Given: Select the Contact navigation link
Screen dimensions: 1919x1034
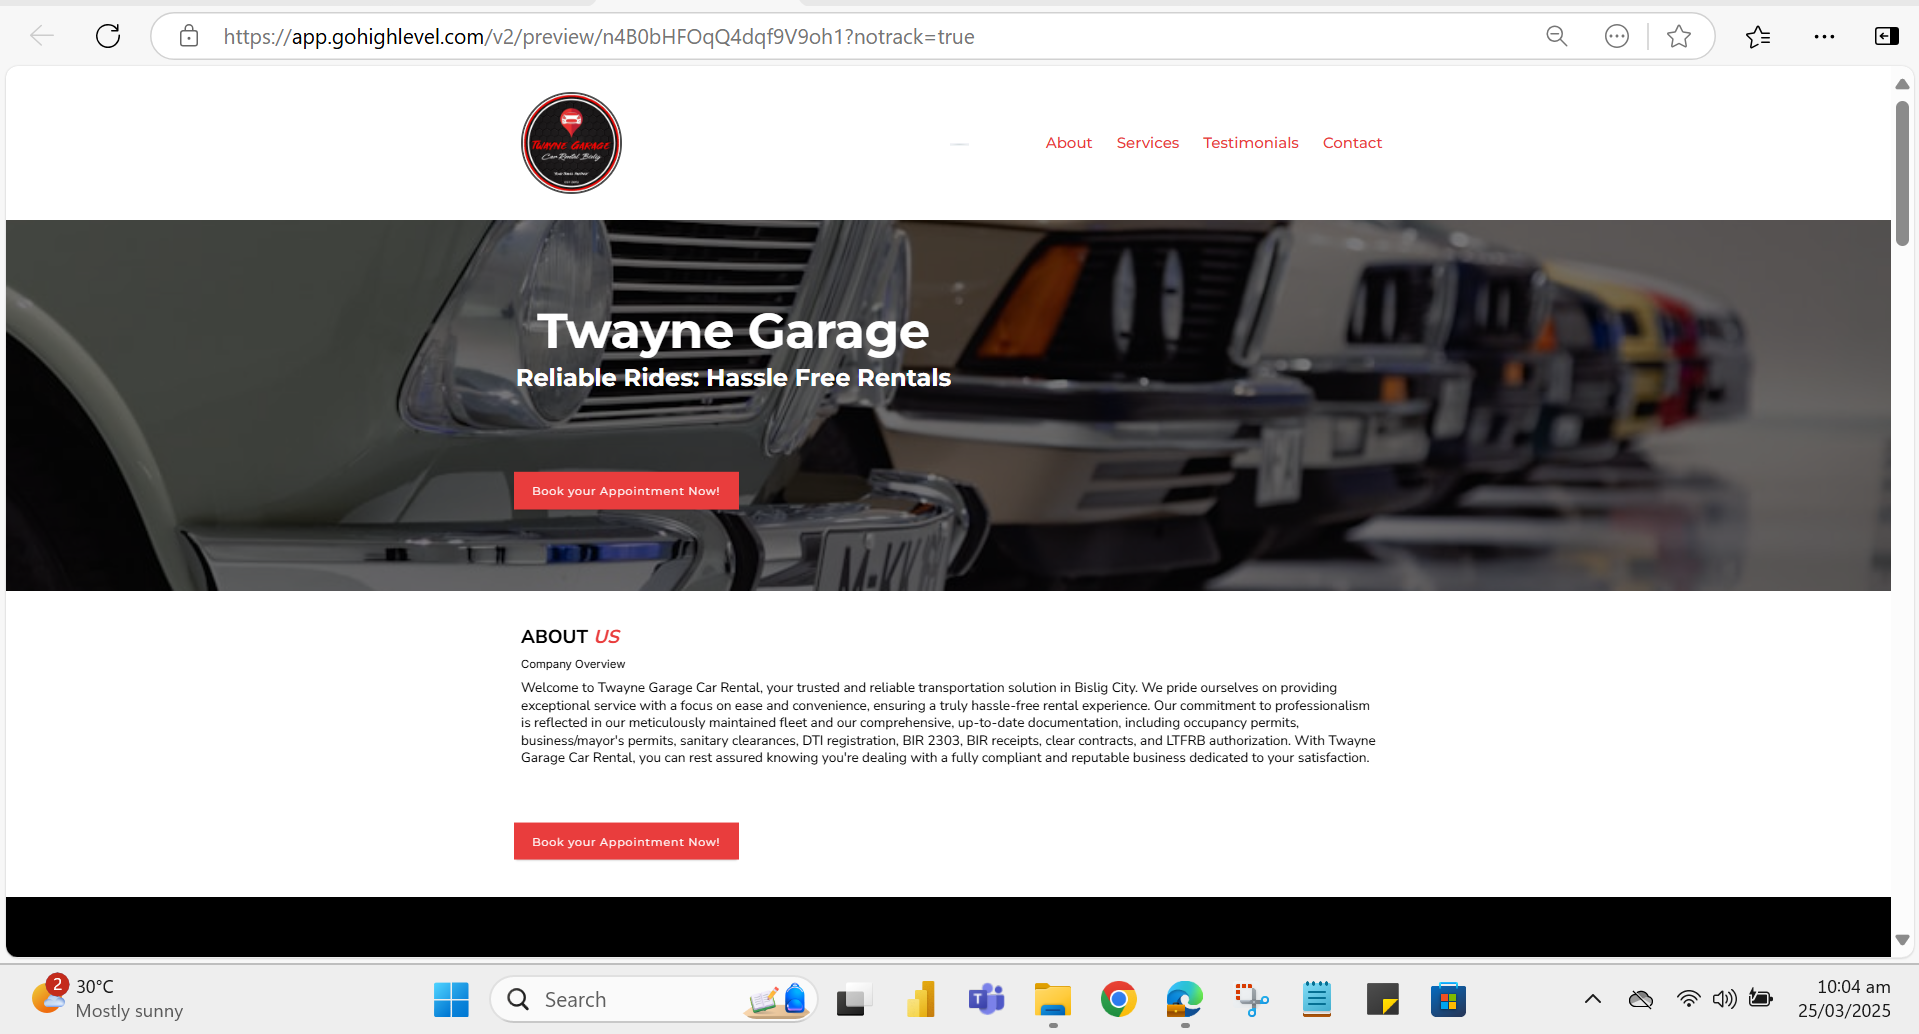Looking at the screenshot, I should [1352, 143].
